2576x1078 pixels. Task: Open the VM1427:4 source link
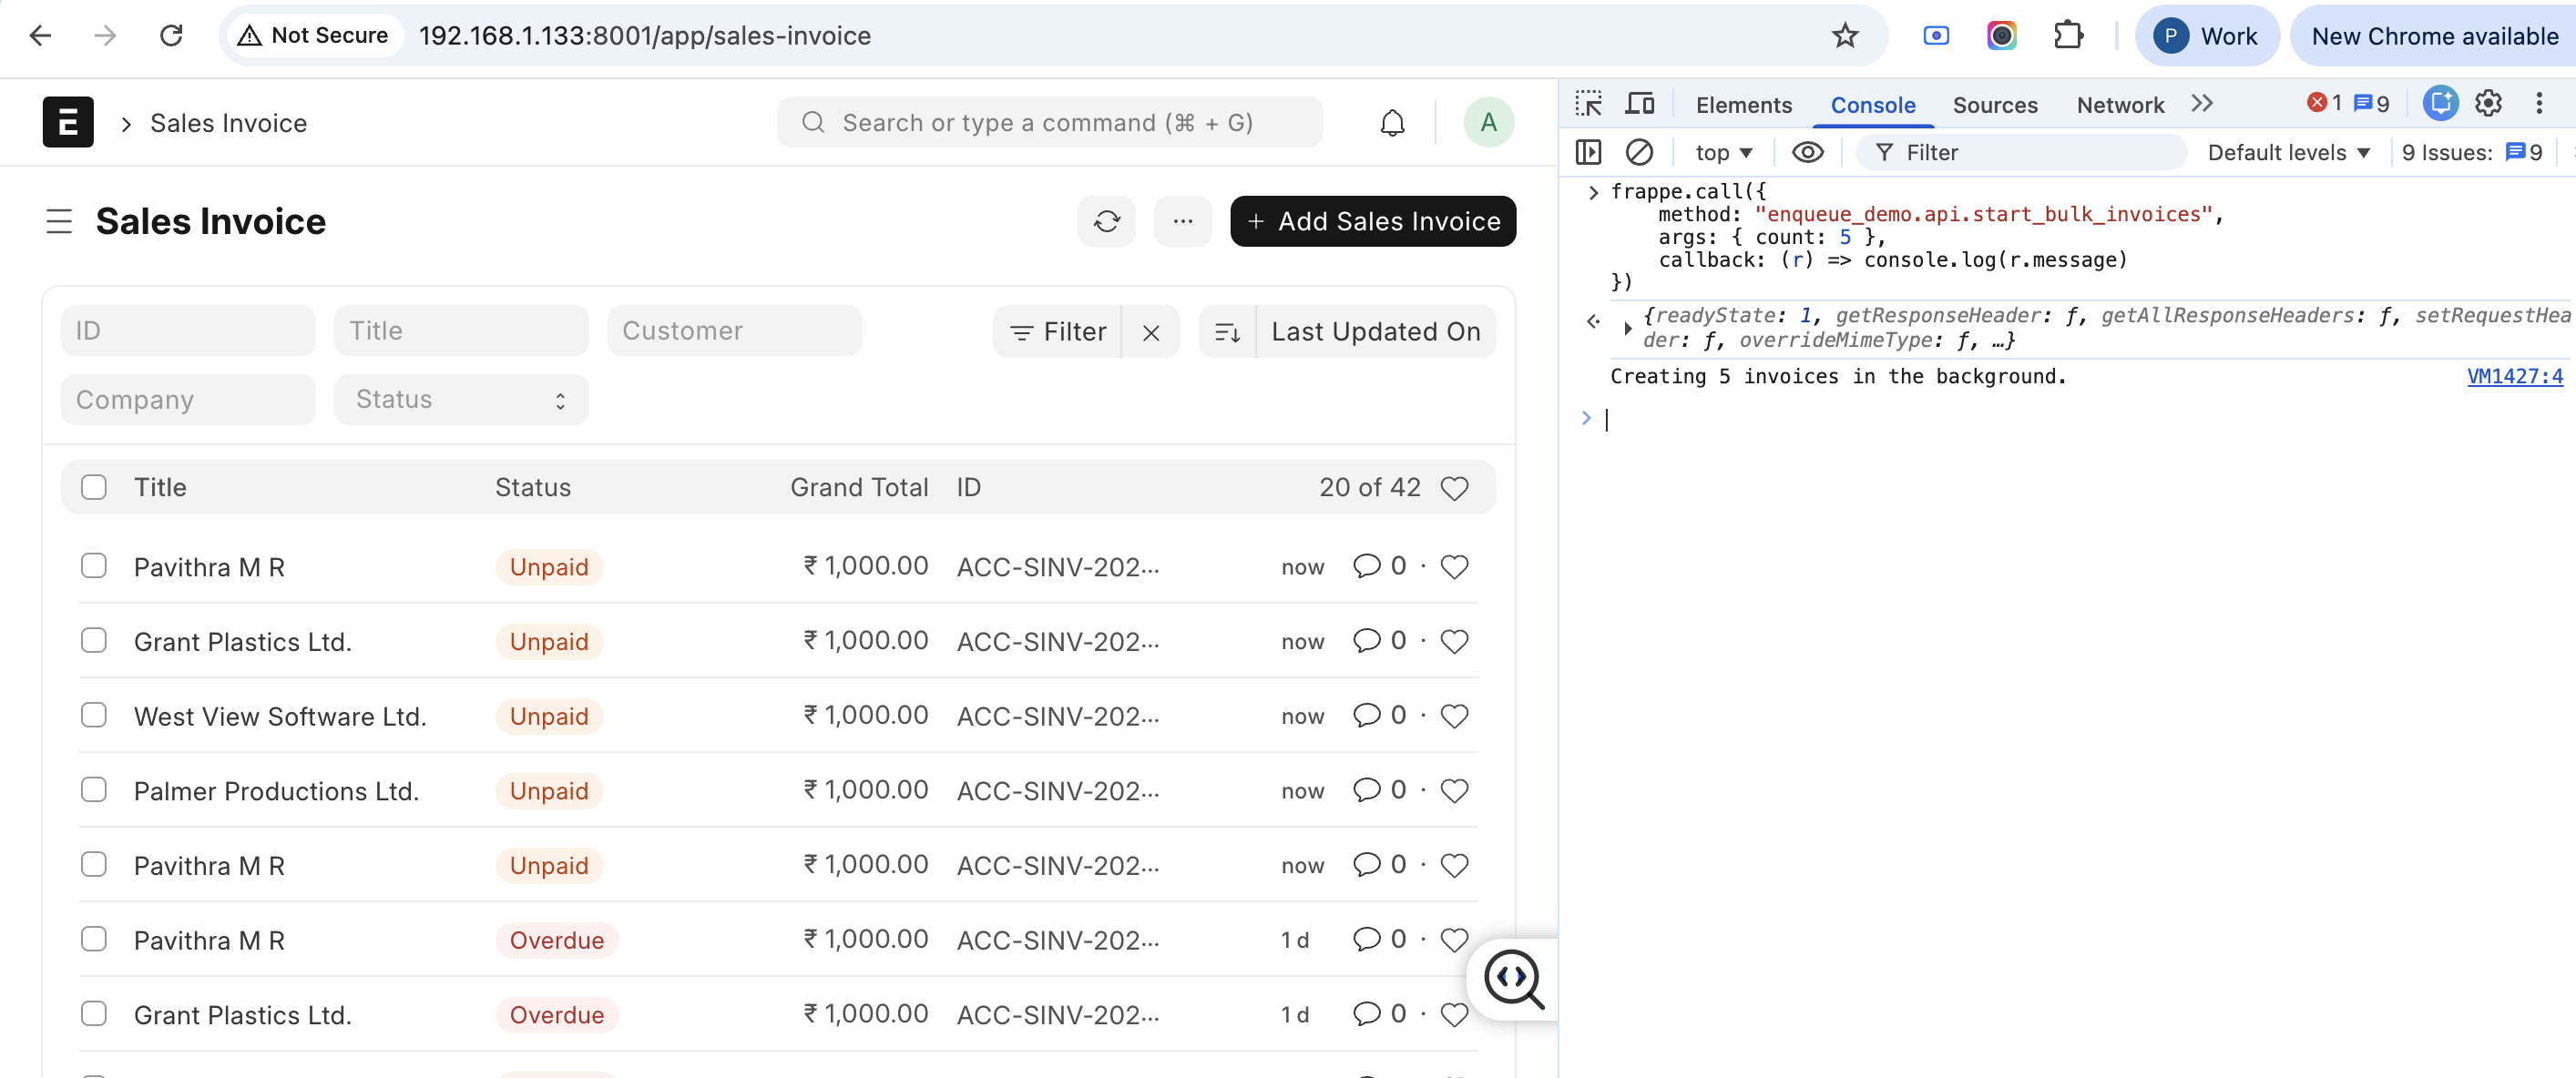(x=2514, y=377)
